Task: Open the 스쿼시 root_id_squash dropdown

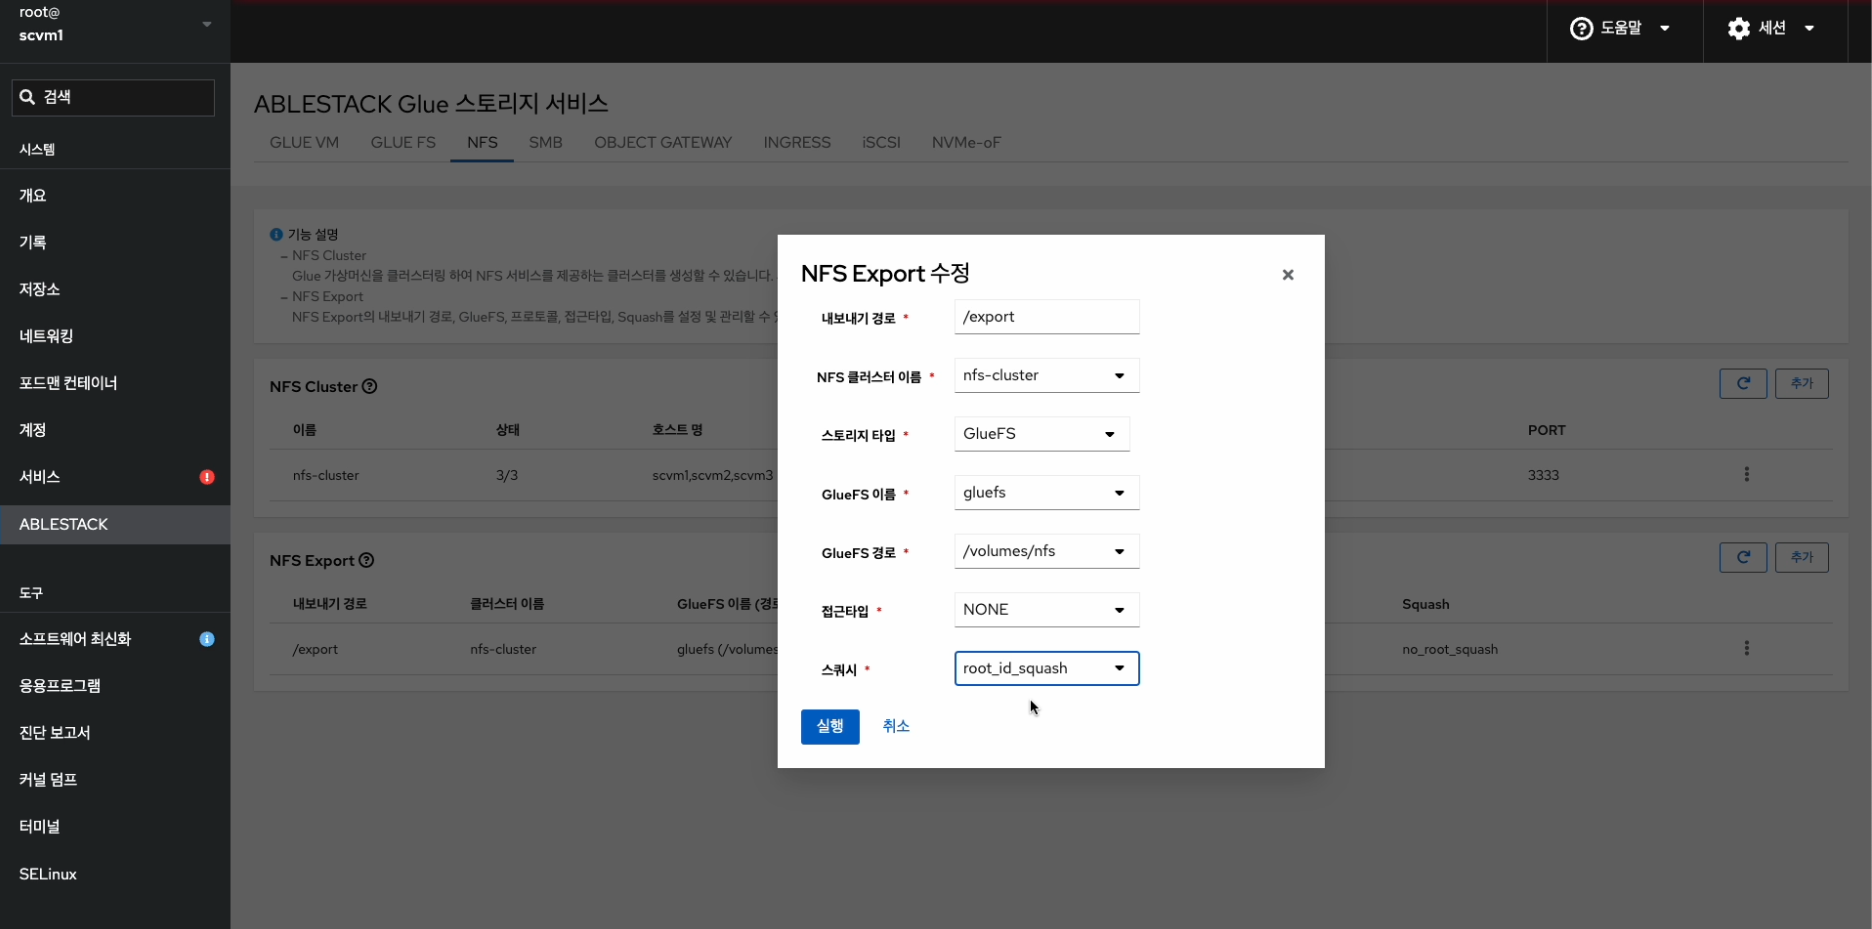Action: click(x=1046, y=668)
